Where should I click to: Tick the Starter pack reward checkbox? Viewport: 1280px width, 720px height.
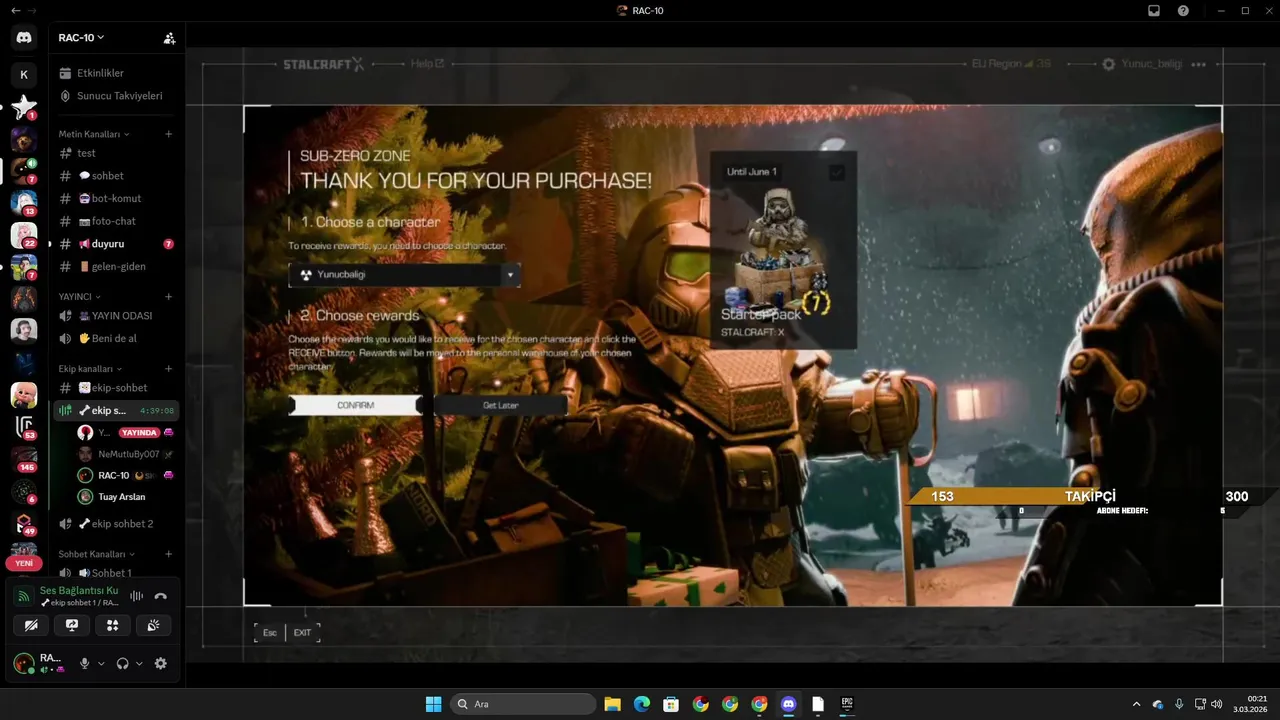837,172
